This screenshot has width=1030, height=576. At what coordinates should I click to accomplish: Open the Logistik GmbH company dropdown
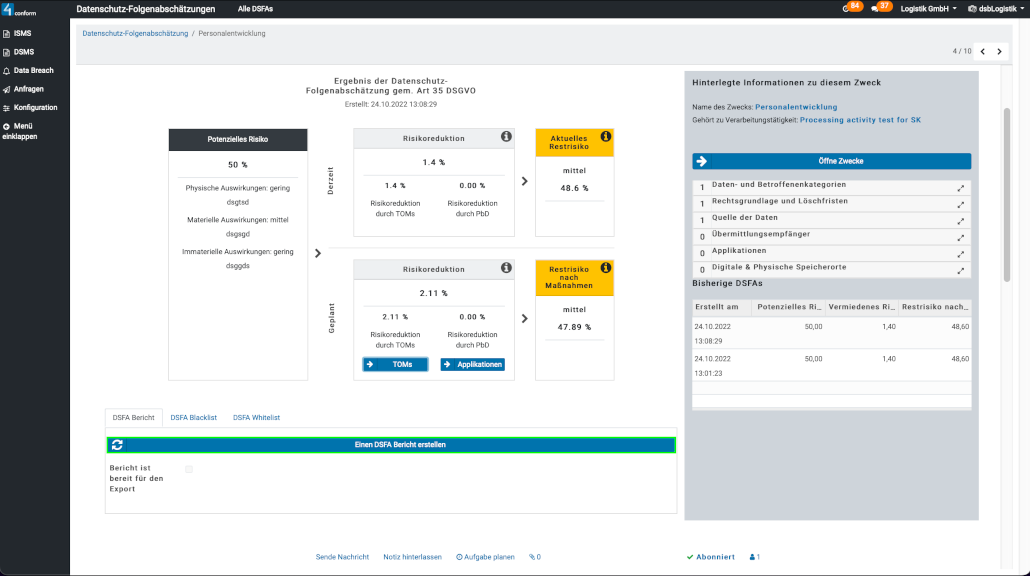pyautogui.click(x=928, y=8)
